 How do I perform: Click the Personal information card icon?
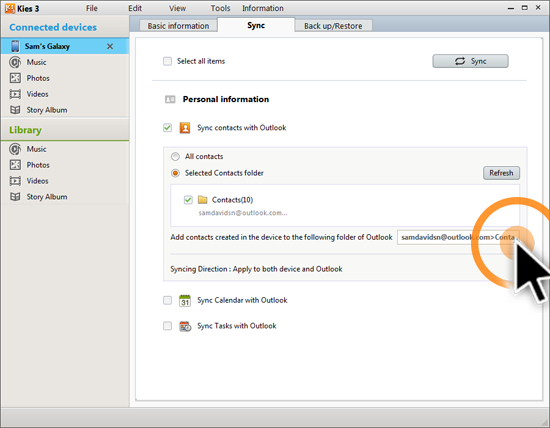pos(170,99)
